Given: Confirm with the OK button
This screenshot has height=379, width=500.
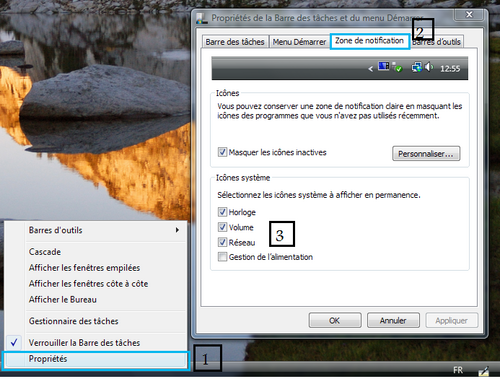Looking at the screenshot, I should tap(335, 320).
